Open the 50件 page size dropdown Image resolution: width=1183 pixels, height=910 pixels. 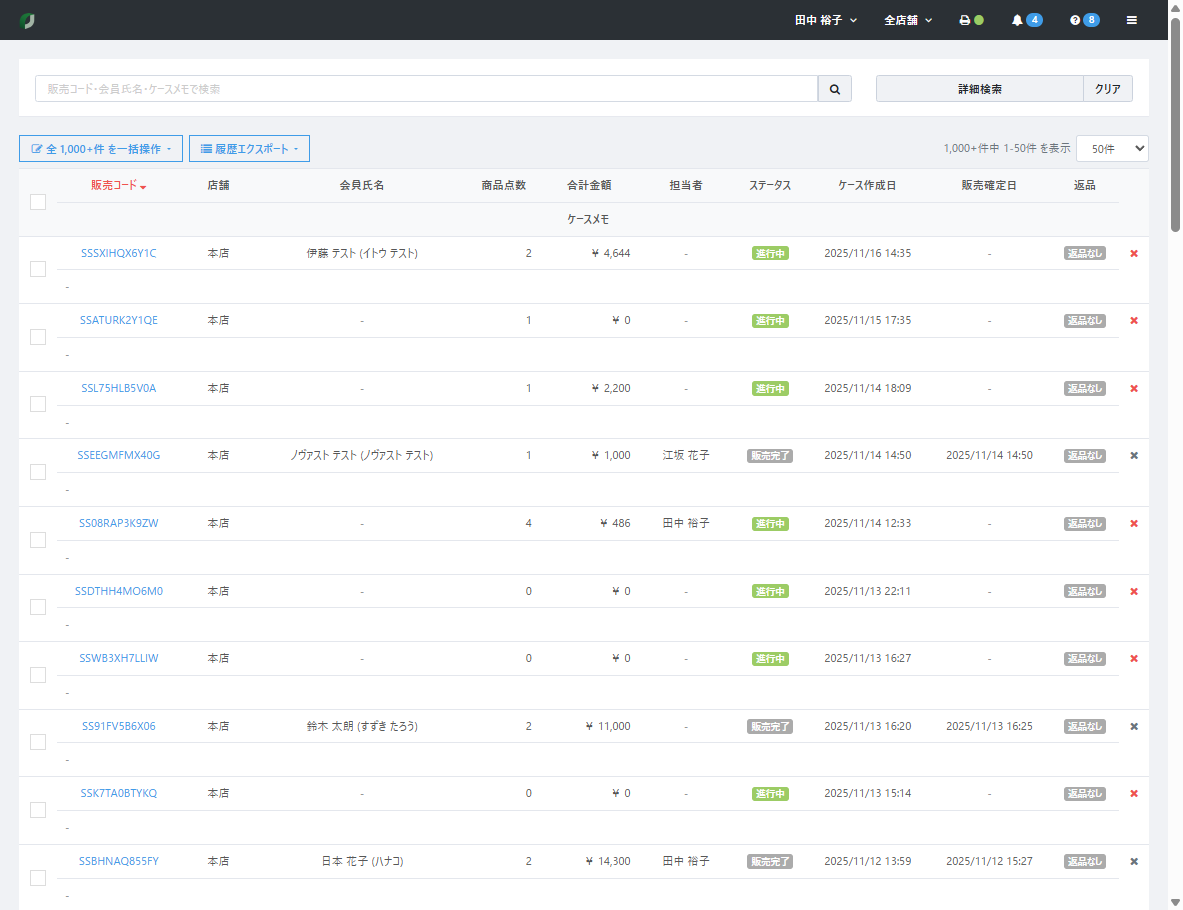(1111, 148)
